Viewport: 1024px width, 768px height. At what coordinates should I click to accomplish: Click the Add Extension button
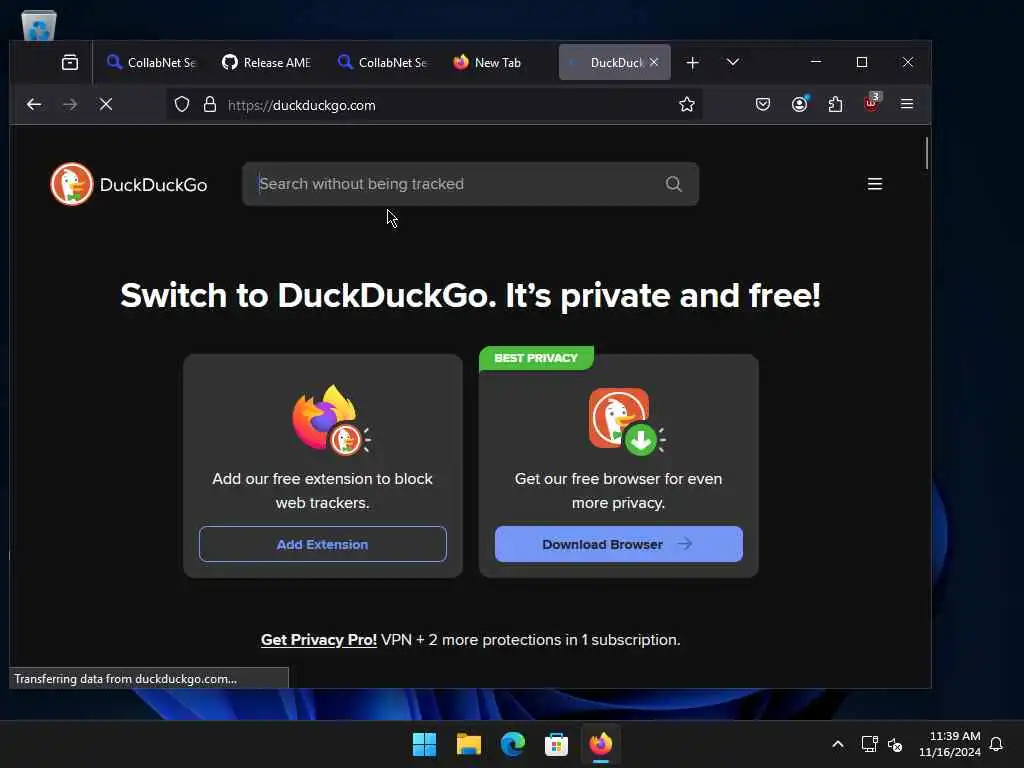[323, 544]
